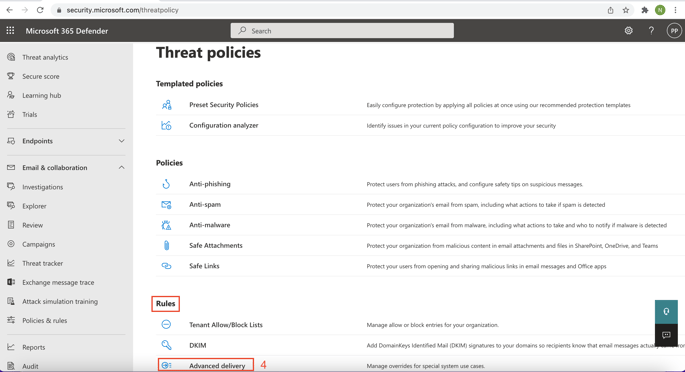The width and height of the screenshot is (685, 372).
Task: Click the Safe Attachments paperclip icon
Action: [166, 245]
